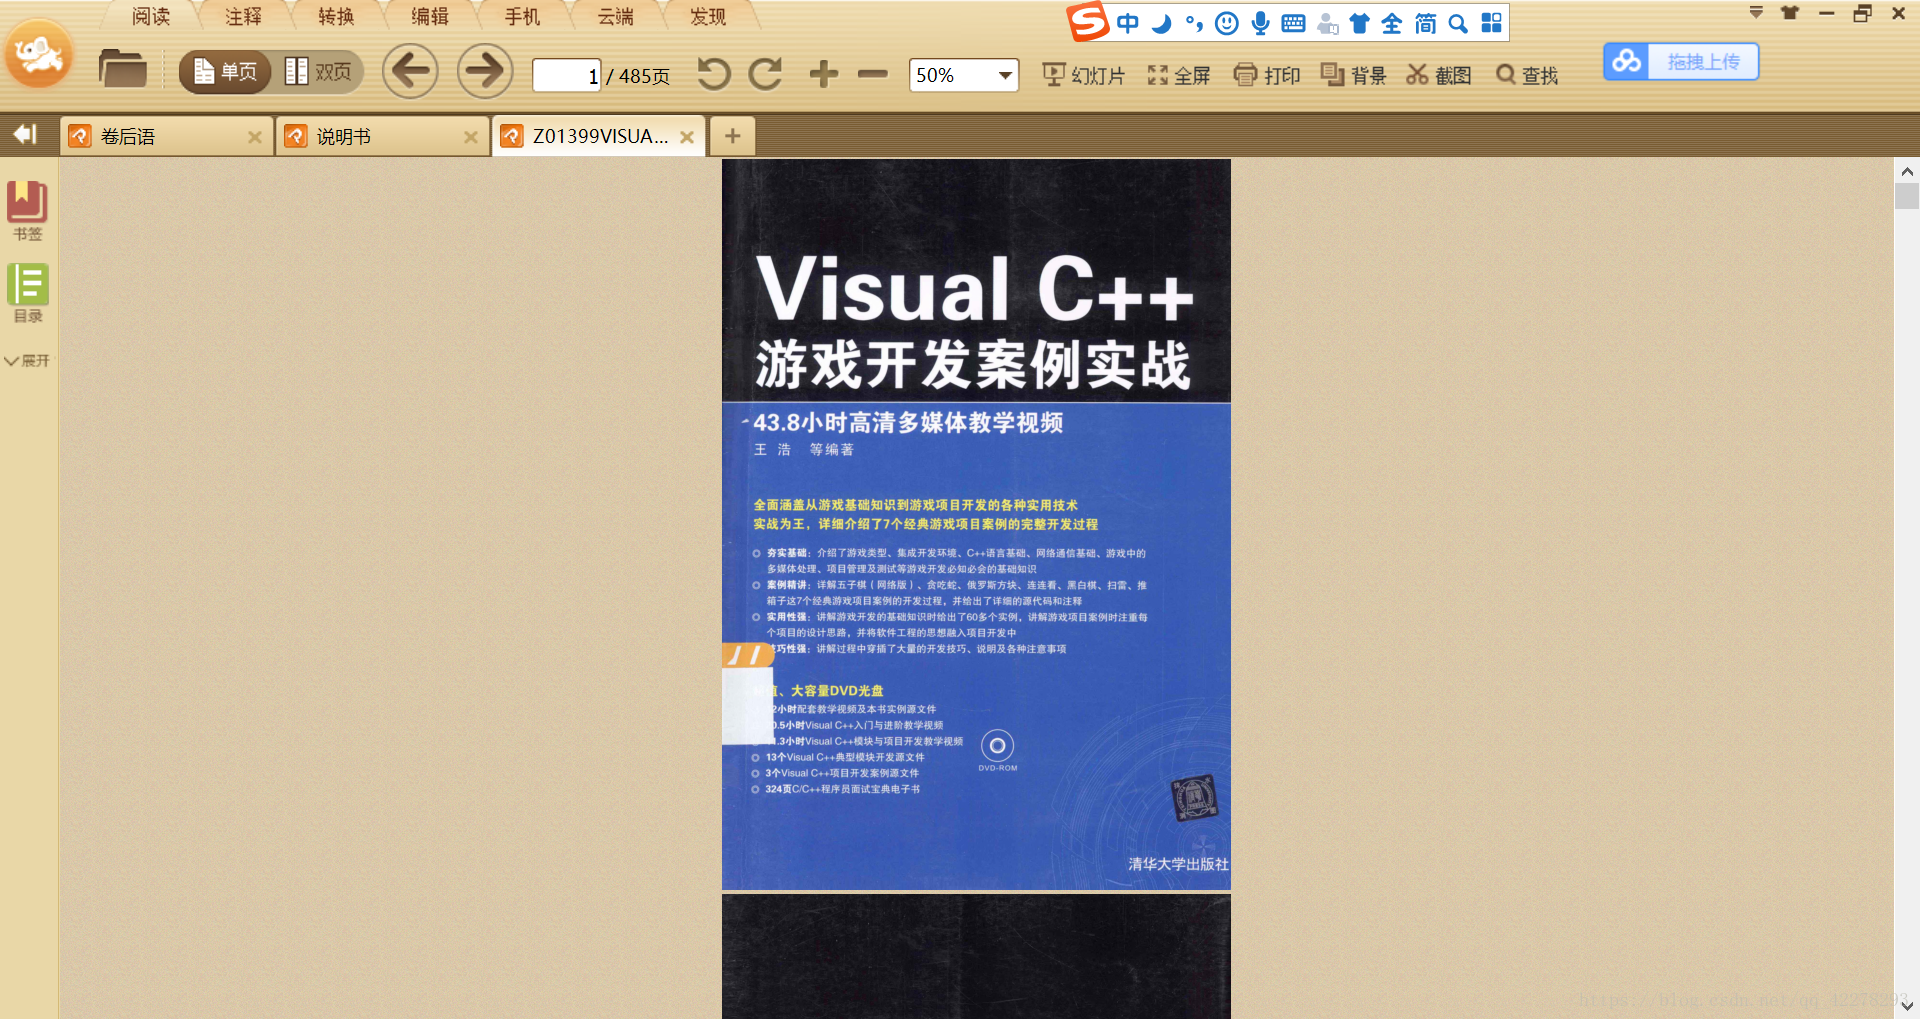1920x1020 pixels.
Task: Open the title bar dropdown menu triangle
Action: pyautogui.click(x=1756, y=13)
